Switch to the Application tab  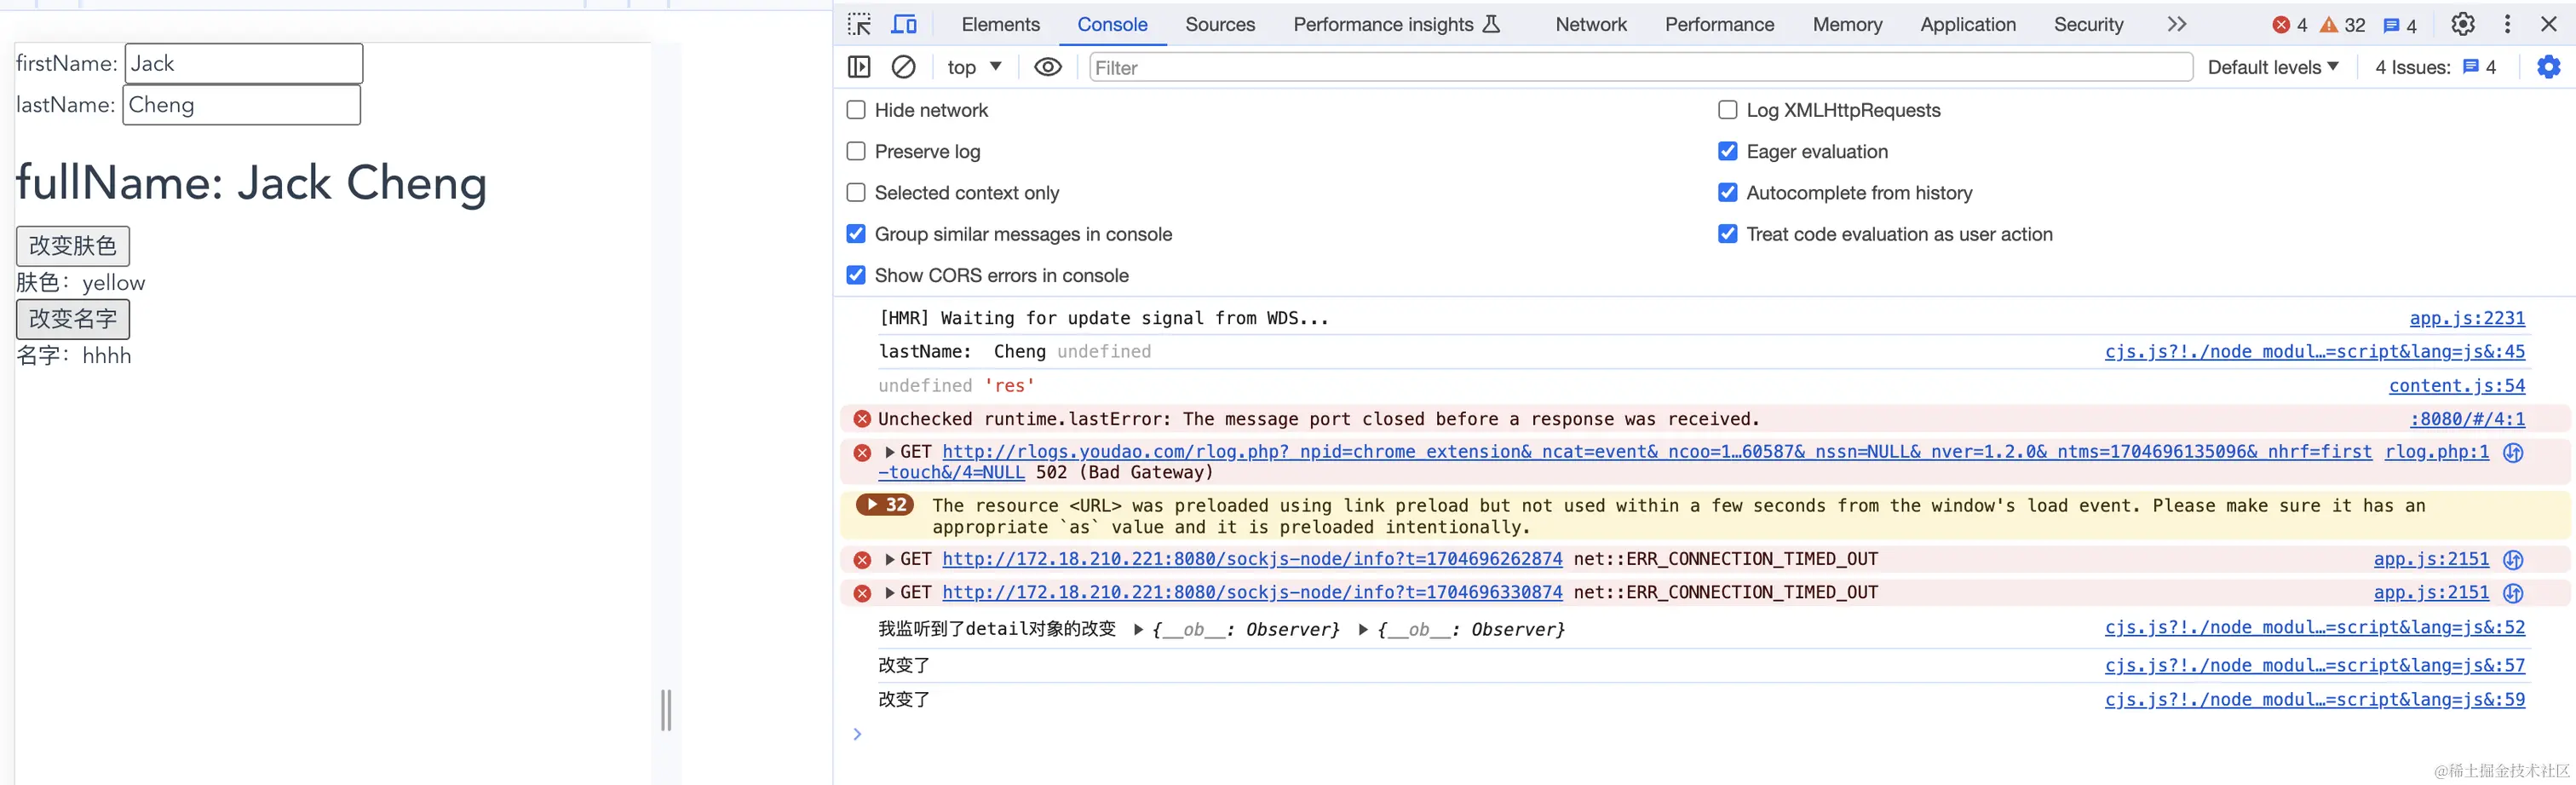coord(1968,24)
